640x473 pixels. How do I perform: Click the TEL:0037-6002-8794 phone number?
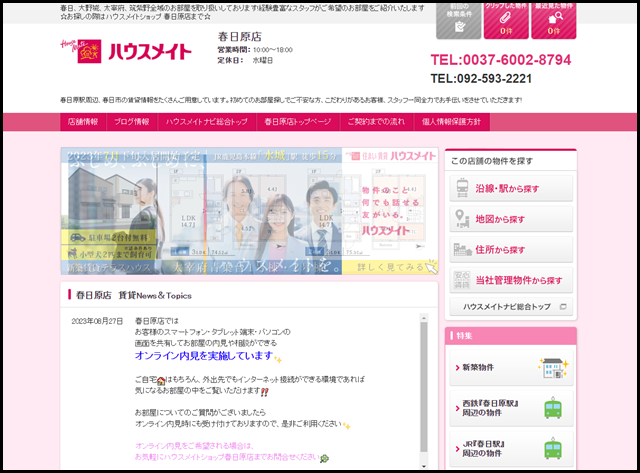click(x=501, y=60)
